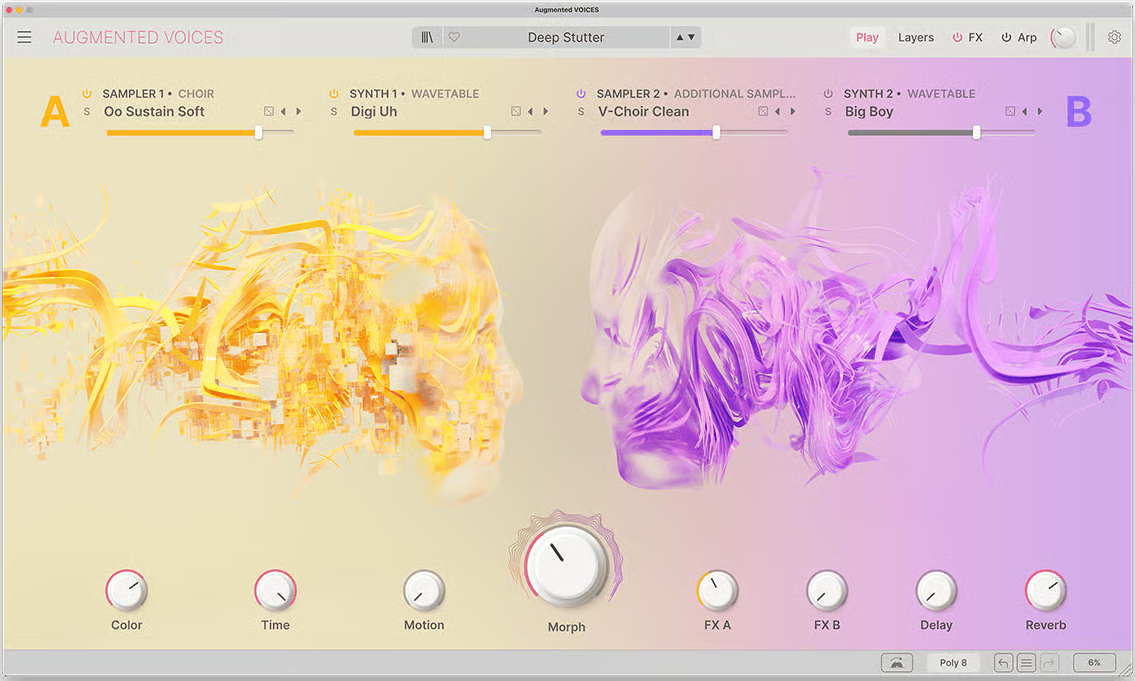Click the FX A knob
Viewport: 1135px width, 681px height.
pos(717,591)
